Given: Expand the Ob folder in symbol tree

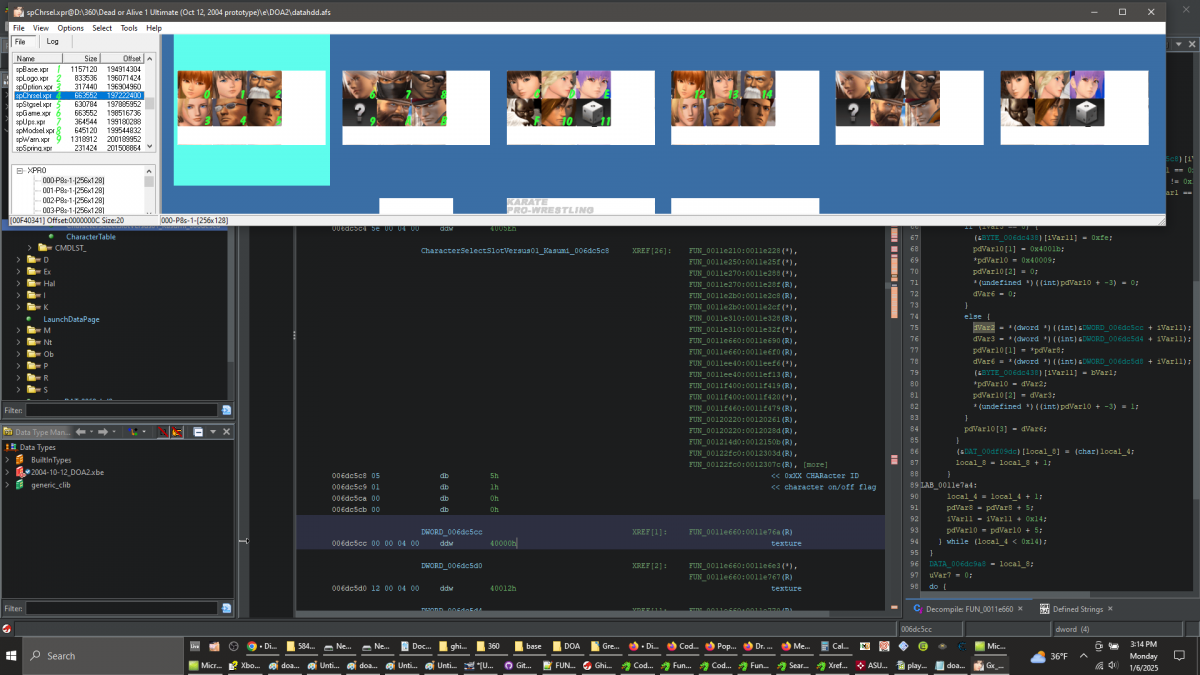Looking at the screenshot, I should (19, 354).
